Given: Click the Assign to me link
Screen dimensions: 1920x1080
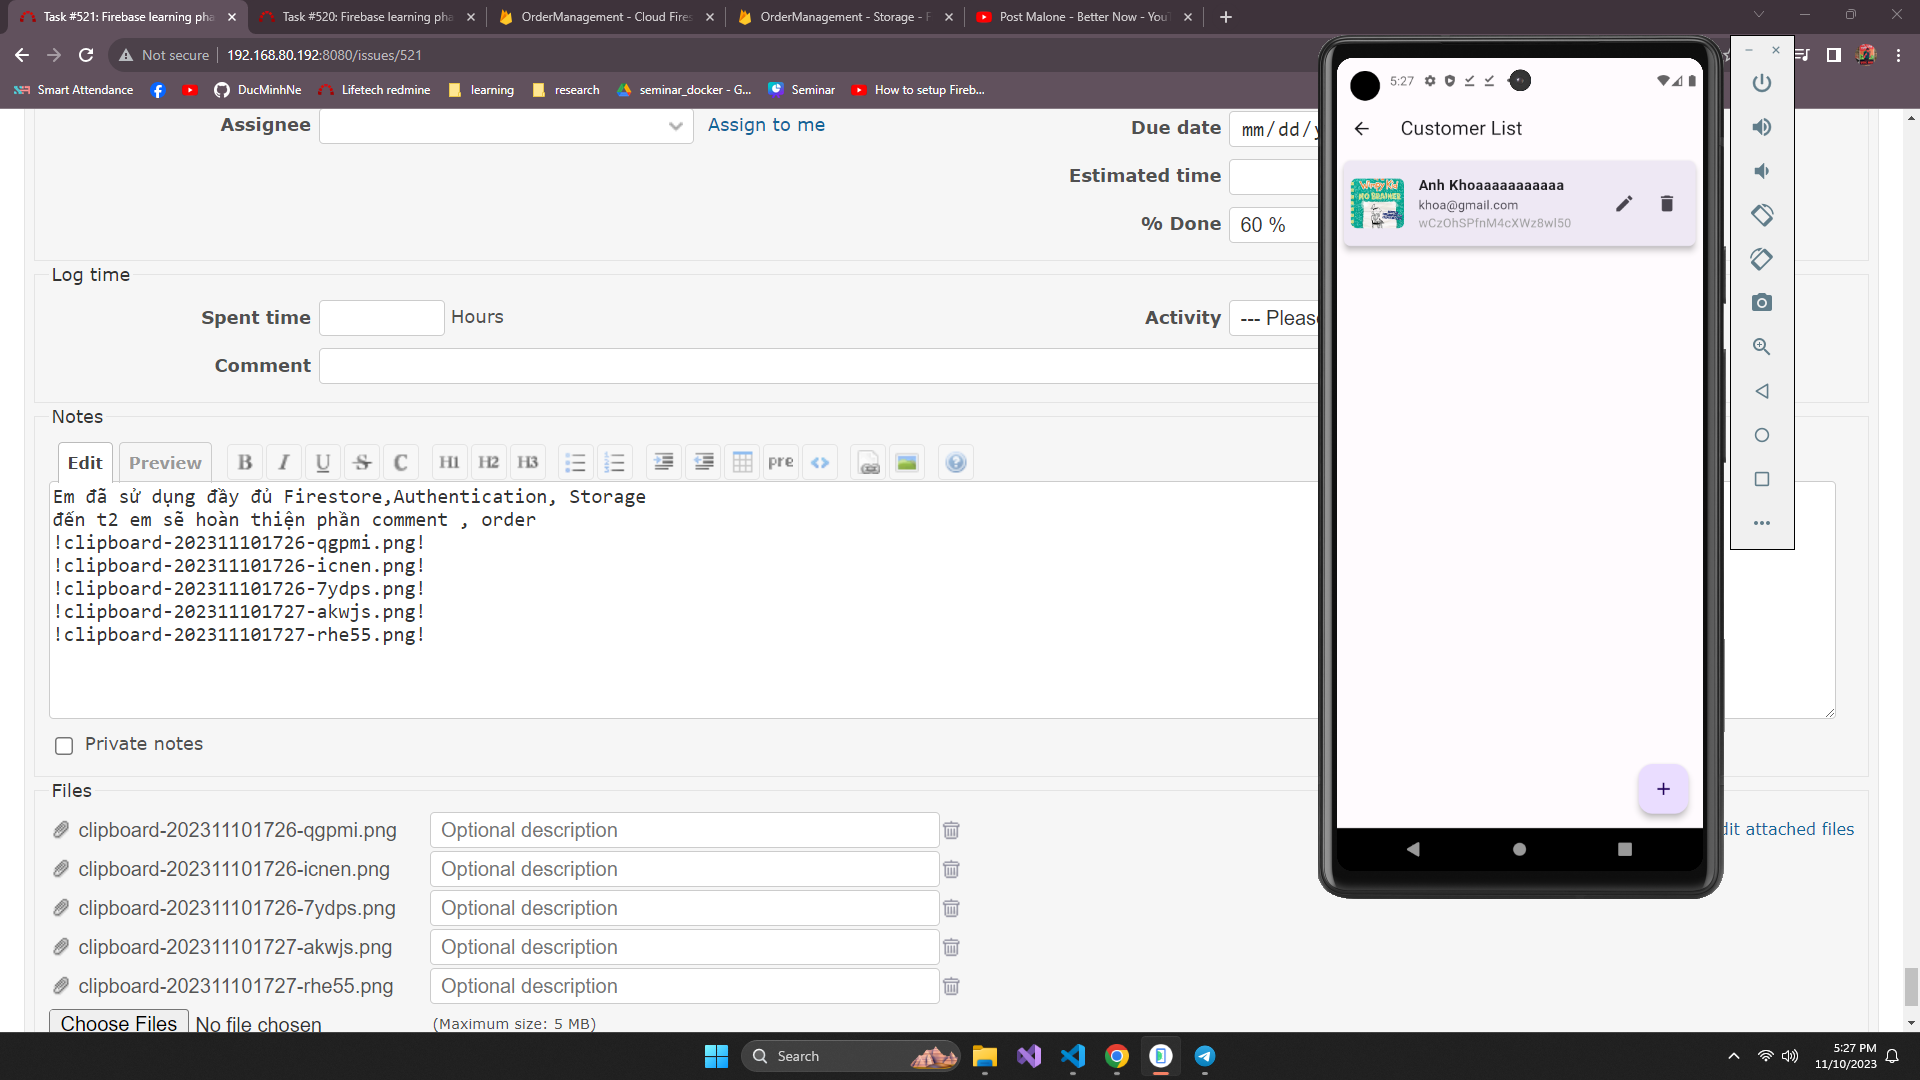Looking at the screenshot, I should [x=766, y=125].
